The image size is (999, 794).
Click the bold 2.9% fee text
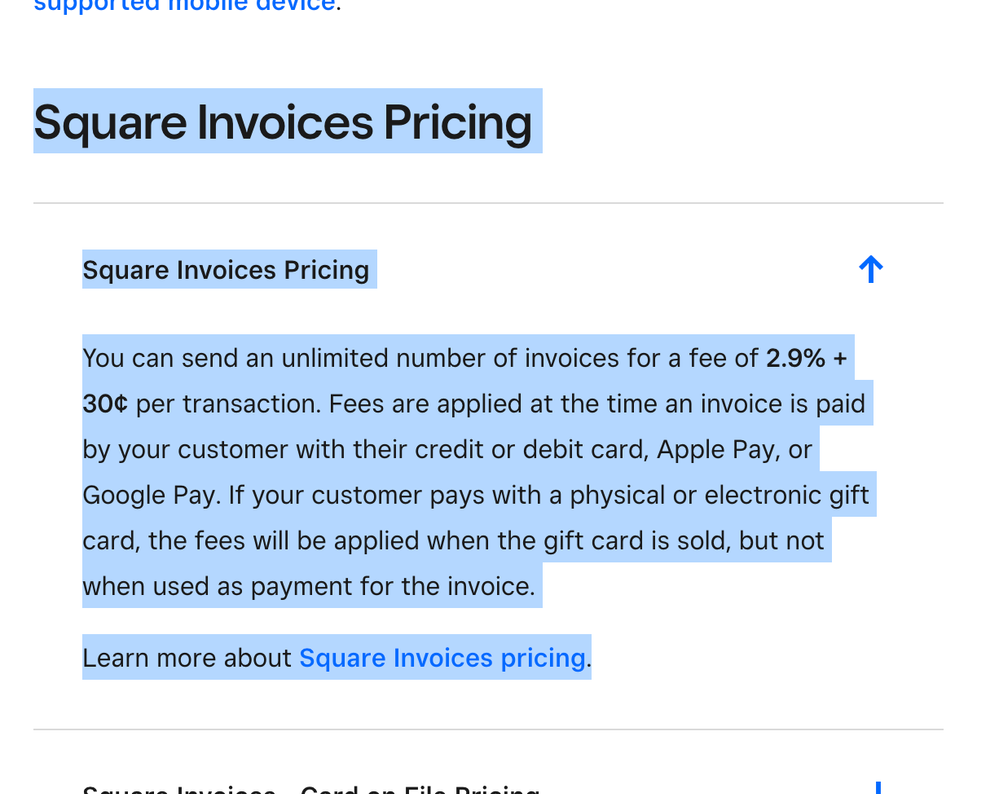click(x=796, y=358)
